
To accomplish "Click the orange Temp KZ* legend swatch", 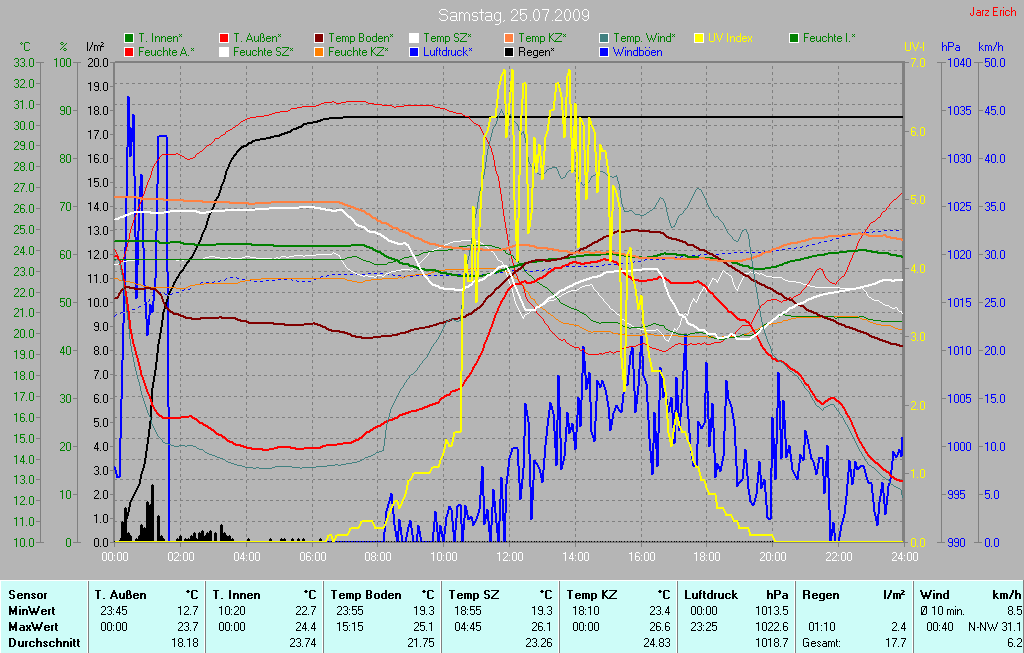I will [509, 38].
